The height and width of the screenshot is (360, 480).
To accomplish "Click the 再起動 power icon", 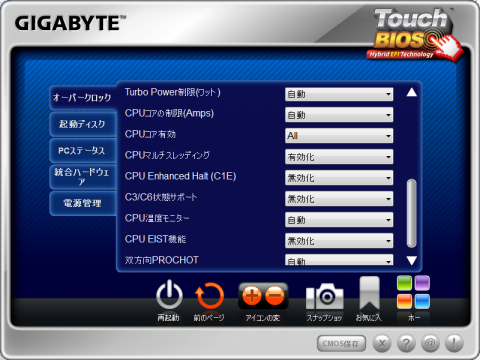I will (169, 295).
